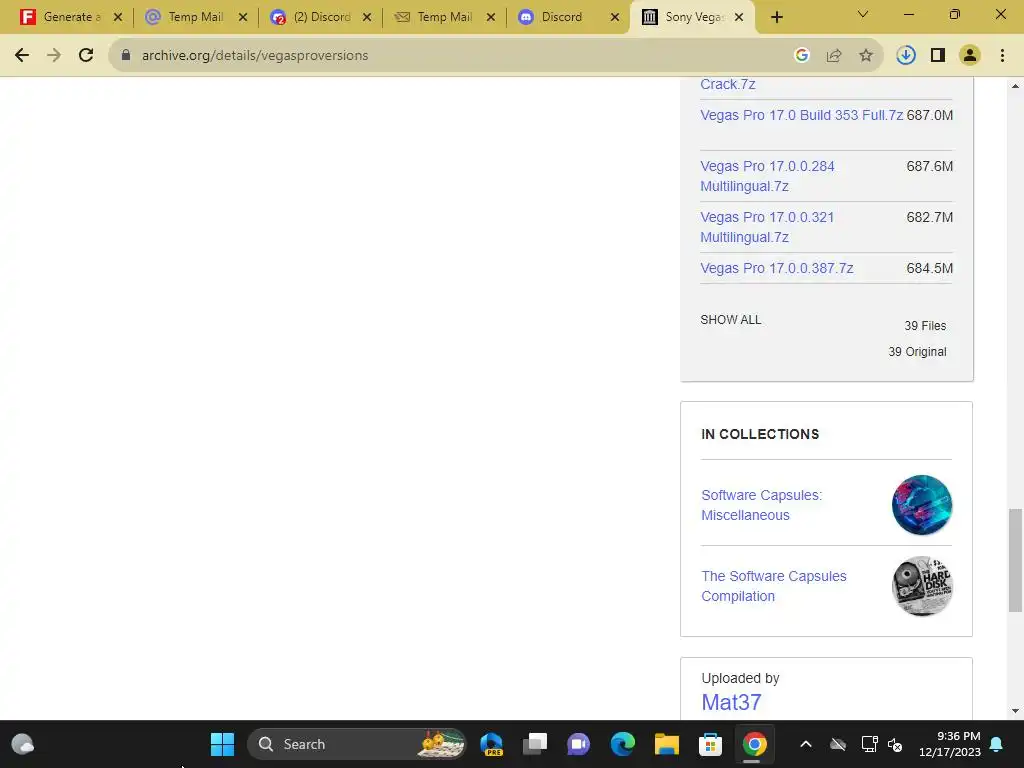Open network settings tray icon
This screenshot has height=768, width=1024.
click(869, 744)
